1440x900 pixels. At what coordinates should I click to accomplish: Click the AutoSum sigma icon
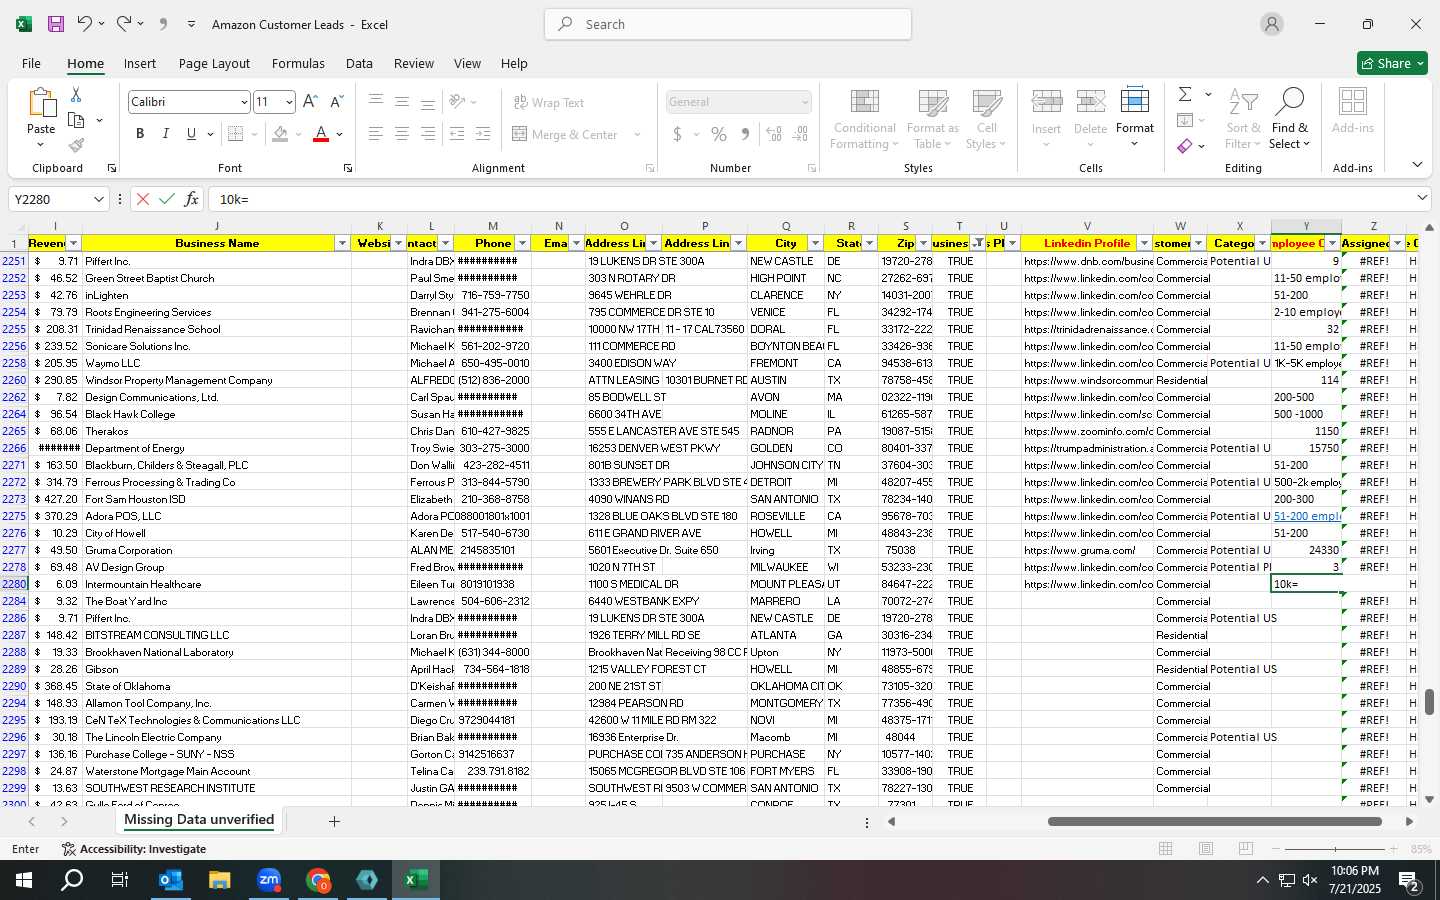click(x=1185, y=94)
